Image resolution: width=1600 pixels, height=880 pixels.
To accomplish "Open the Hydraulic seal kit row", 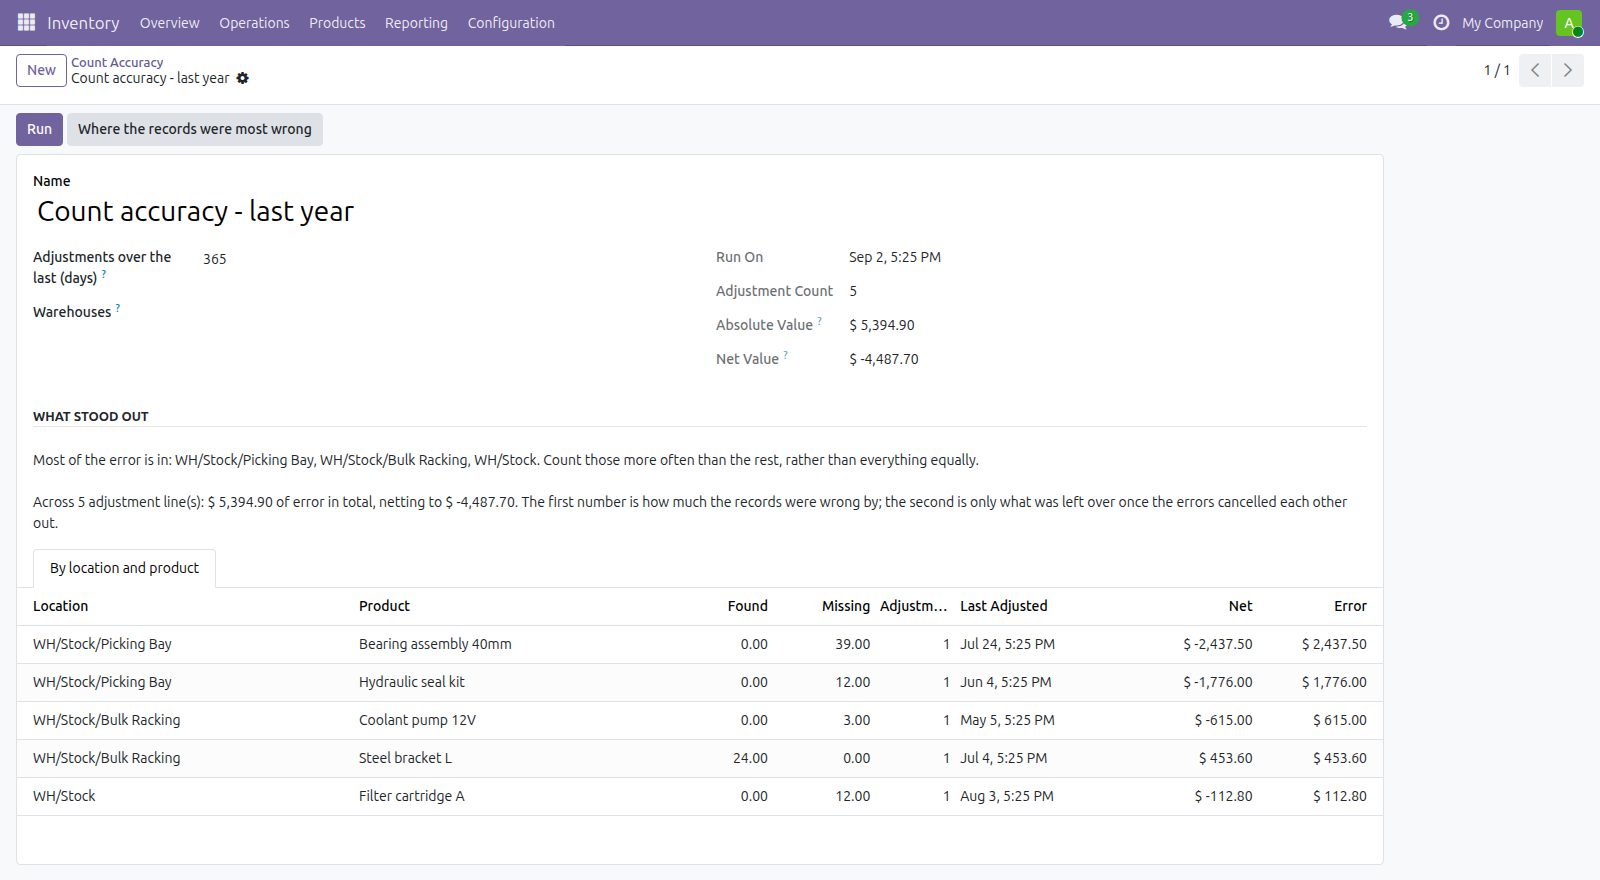I will coord(700,682).
